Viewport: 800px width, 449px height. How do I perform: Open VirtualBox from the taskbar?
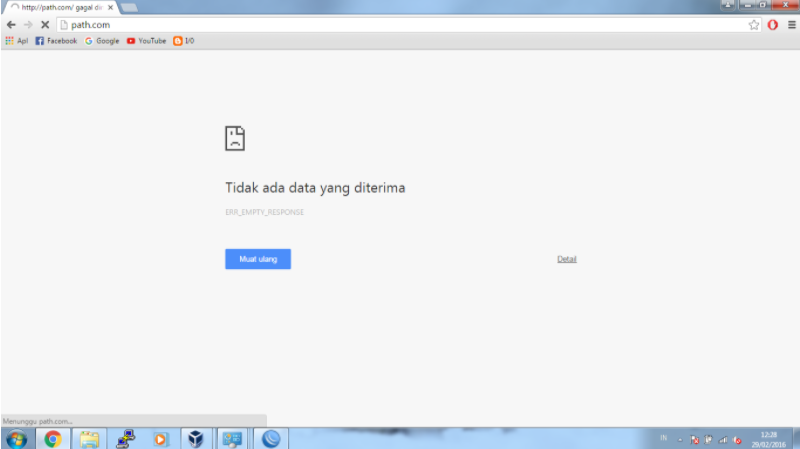click(195, 439)
